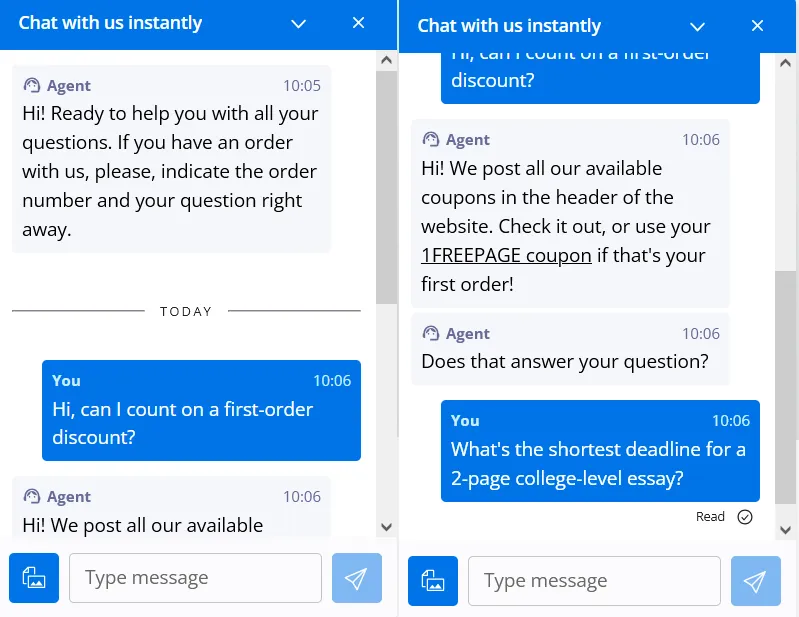Send message with left paper plane icon
Viewport: 799px width, 617px height.
point(357,578)
